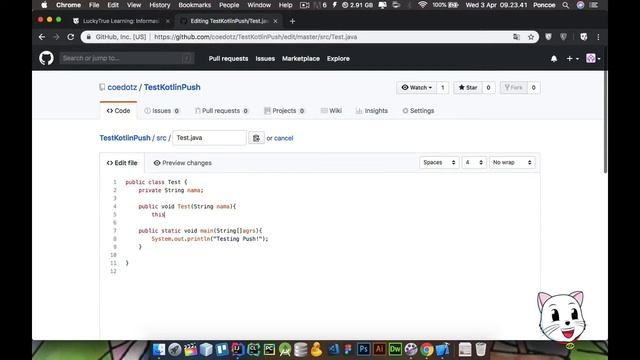Bookmark this page with the star

tap(531, 37)
